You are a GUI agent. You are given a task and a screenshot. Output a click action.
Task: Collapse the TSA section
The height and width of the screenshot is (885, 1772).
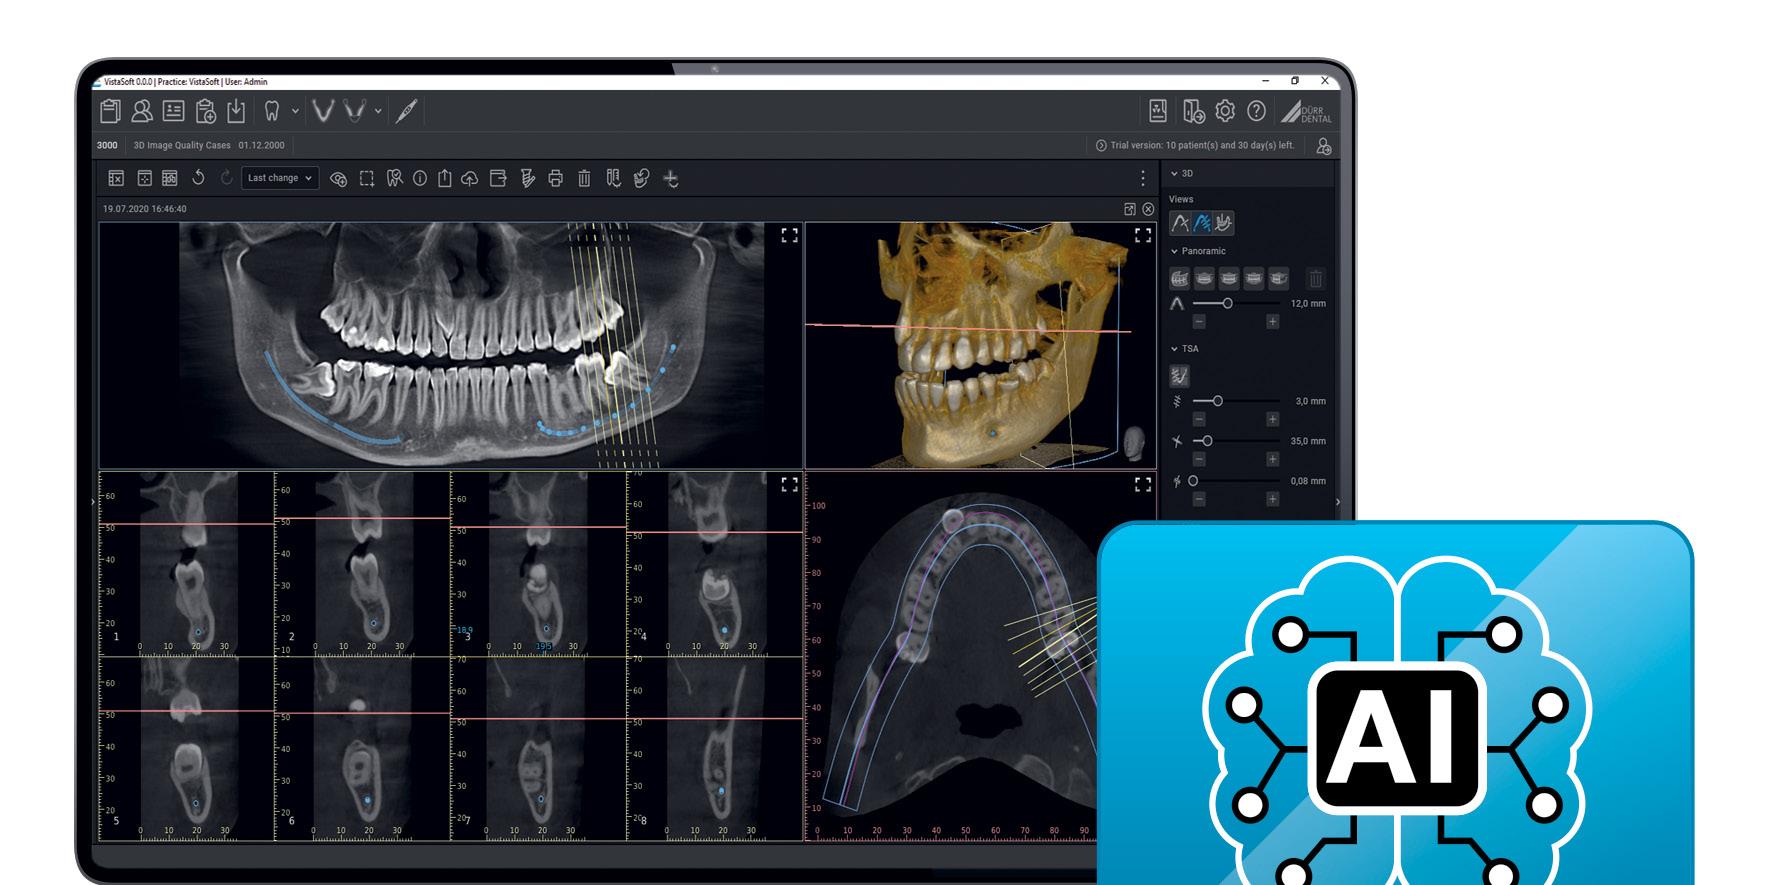[x=1174, y=349]
